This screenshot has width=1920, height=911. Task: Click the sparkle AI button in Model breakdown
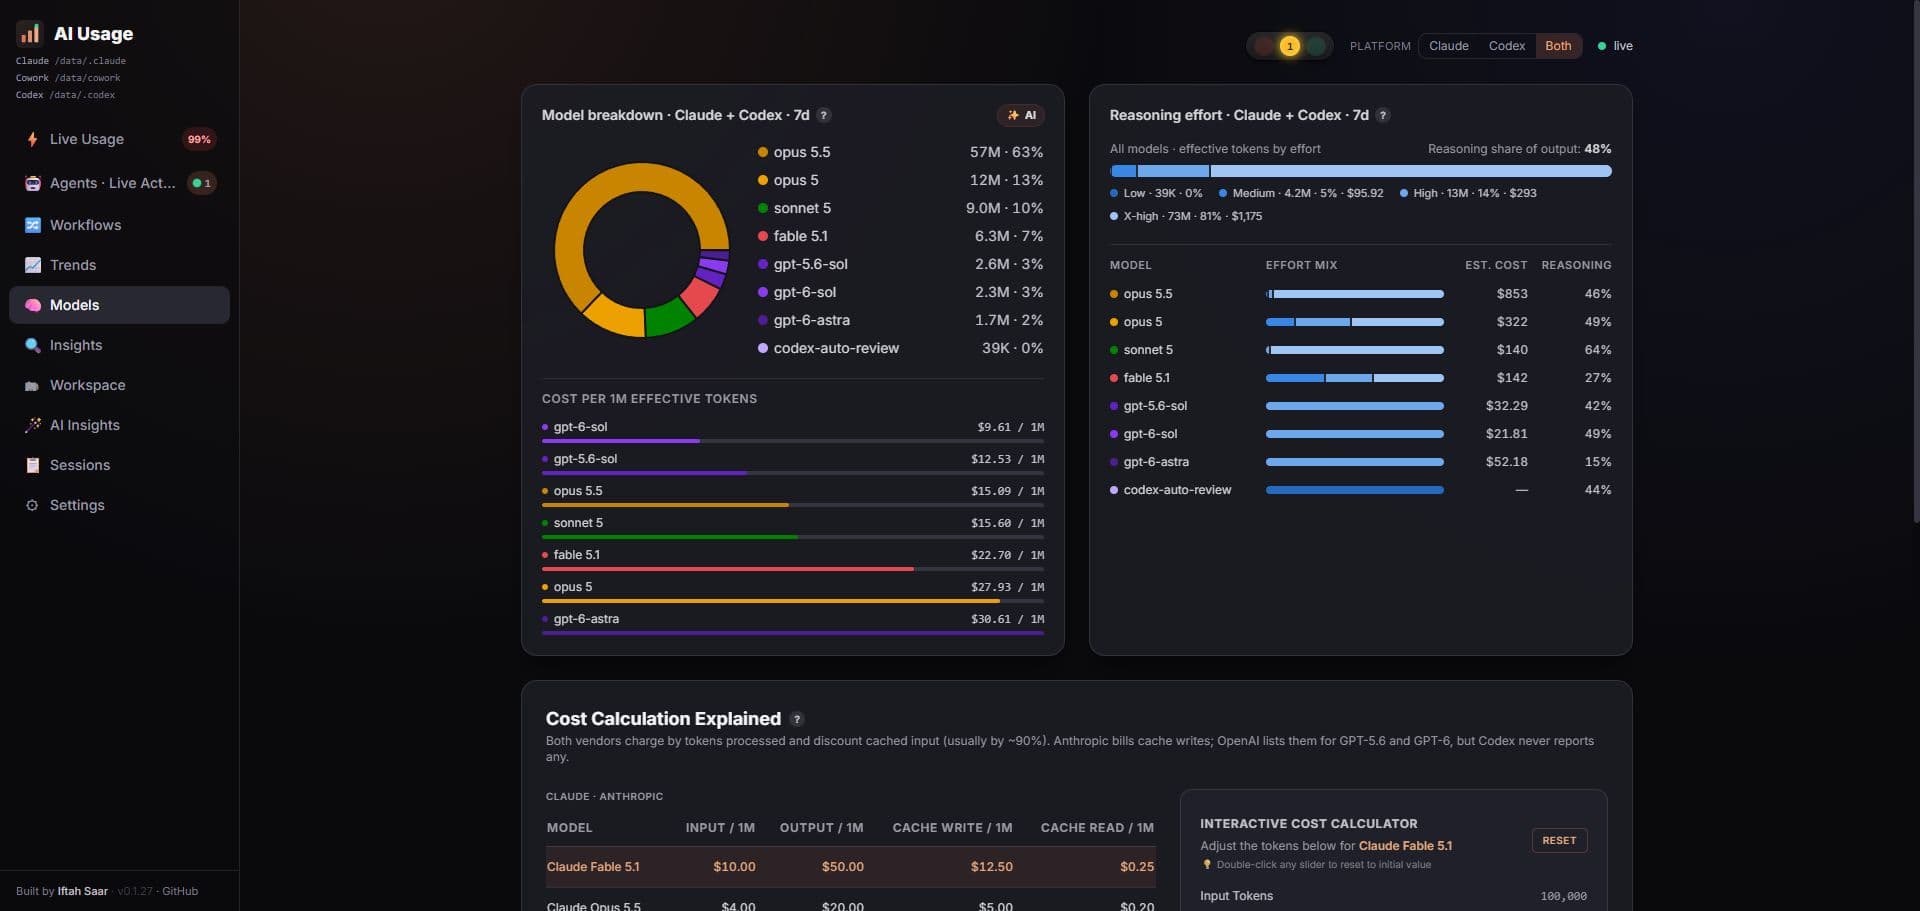pos(1021,115)
